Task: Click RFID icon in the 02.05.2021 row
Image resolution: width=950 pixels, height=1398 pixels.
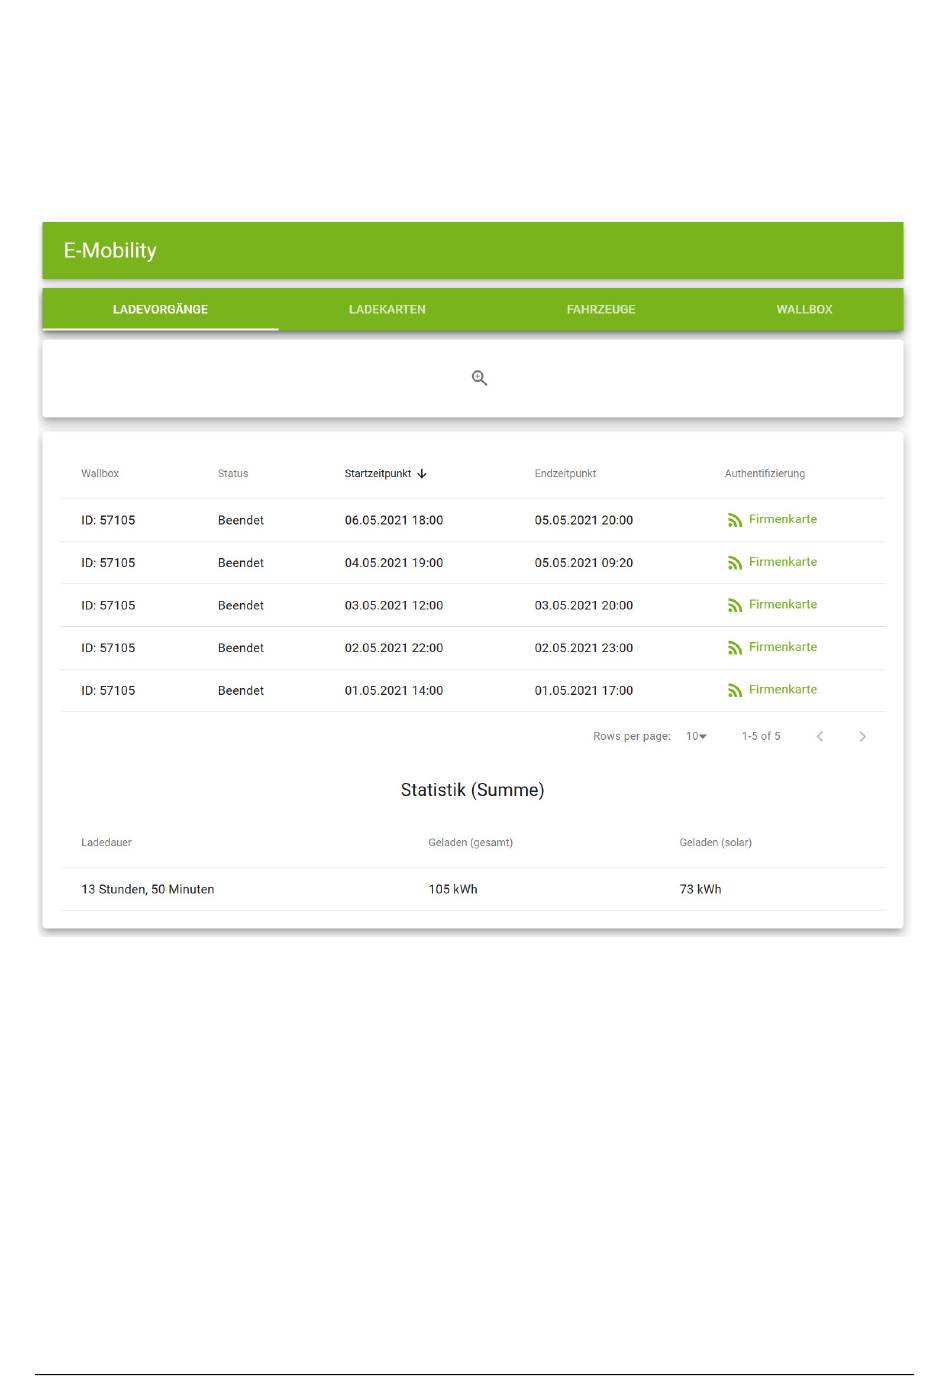Action: pos(735,648)
